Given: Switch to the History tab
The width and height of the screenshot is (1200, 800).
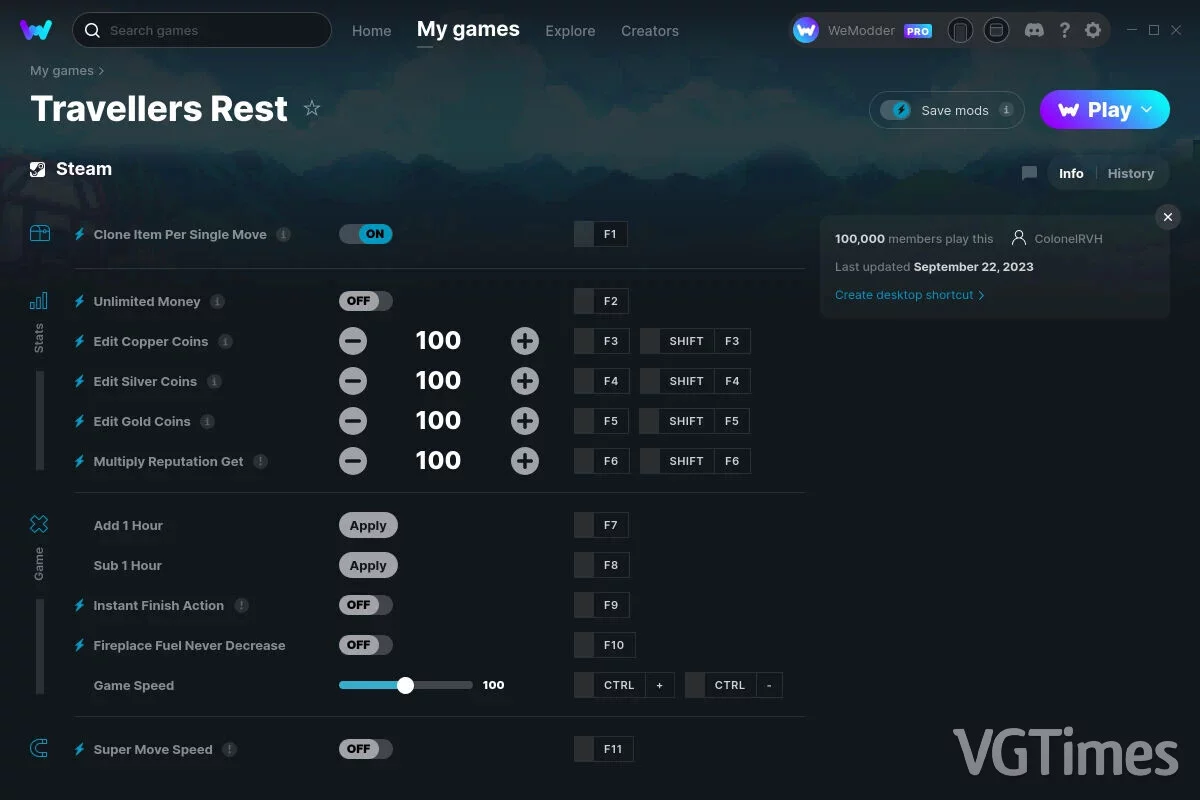Looking at the screenshot, I should tap(1131, 173).
